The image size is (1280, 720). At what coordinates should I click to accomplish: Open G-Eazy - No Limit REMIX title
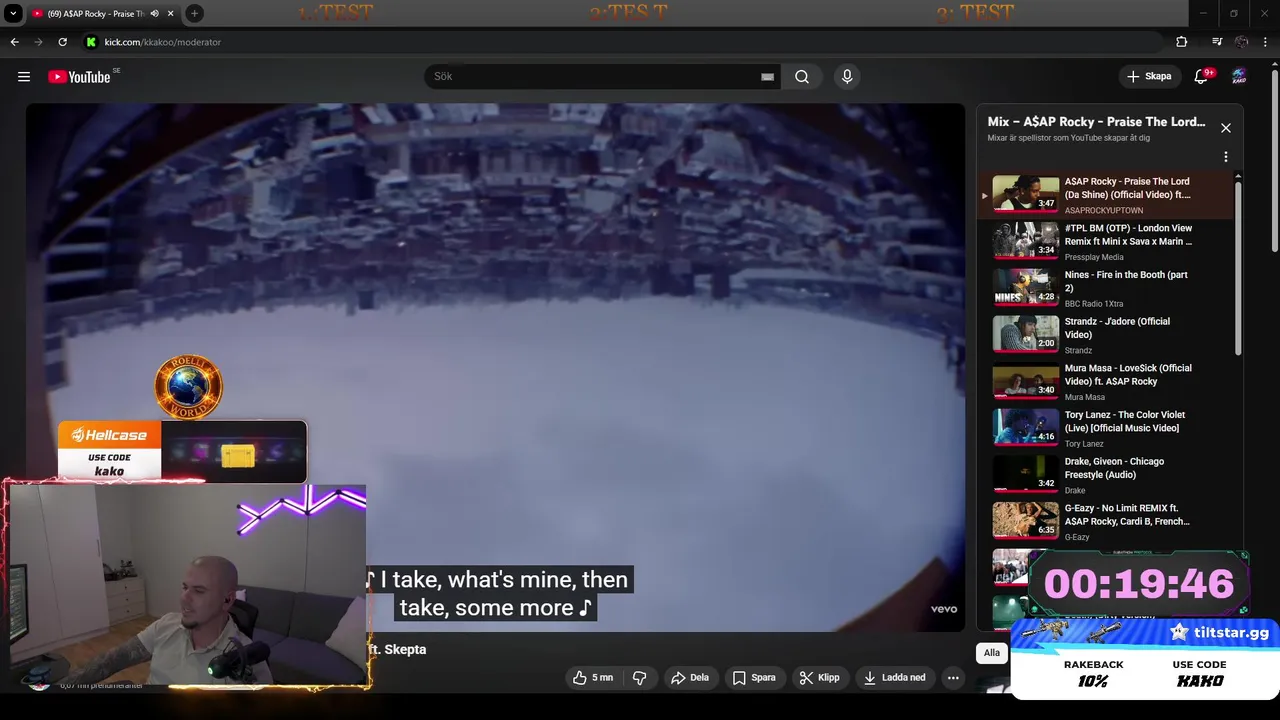[1128, 515]
